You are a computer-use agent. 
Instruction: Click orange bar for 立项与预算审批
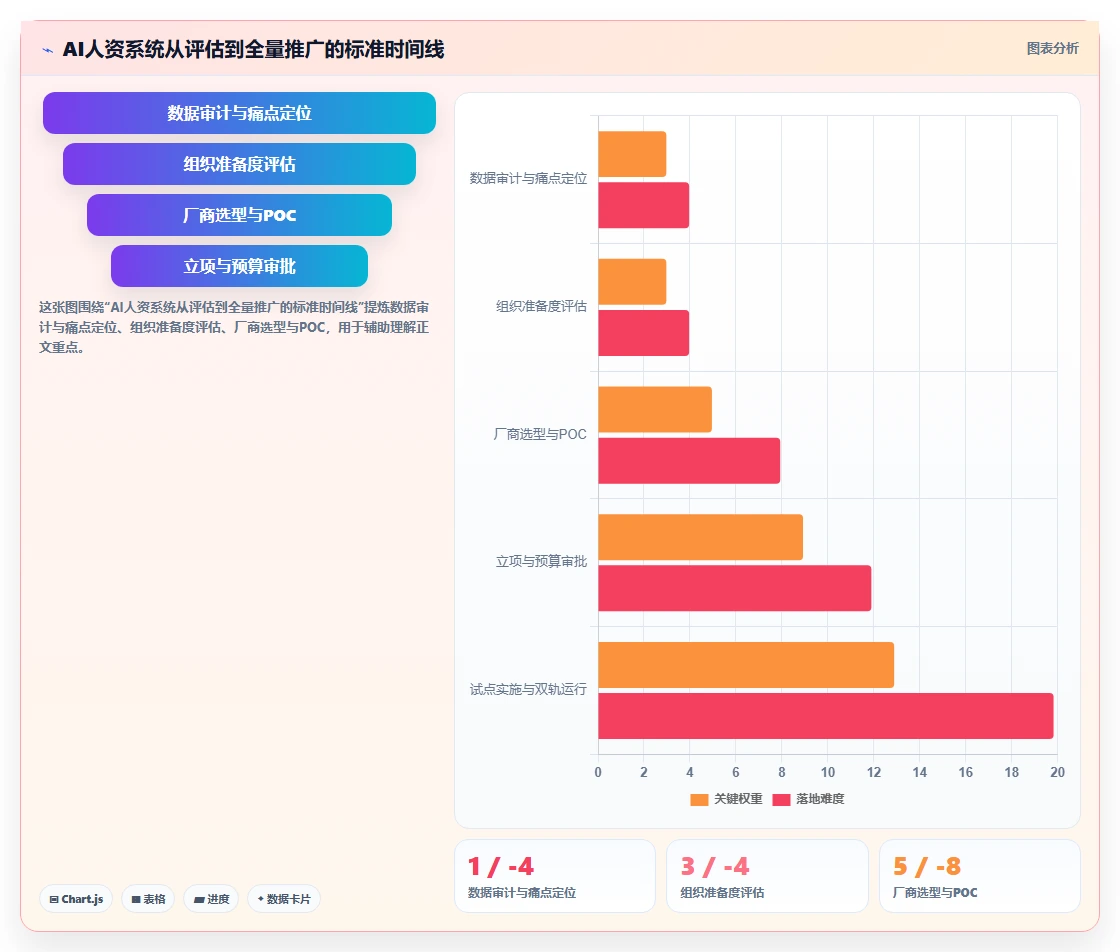pos(701,538)
